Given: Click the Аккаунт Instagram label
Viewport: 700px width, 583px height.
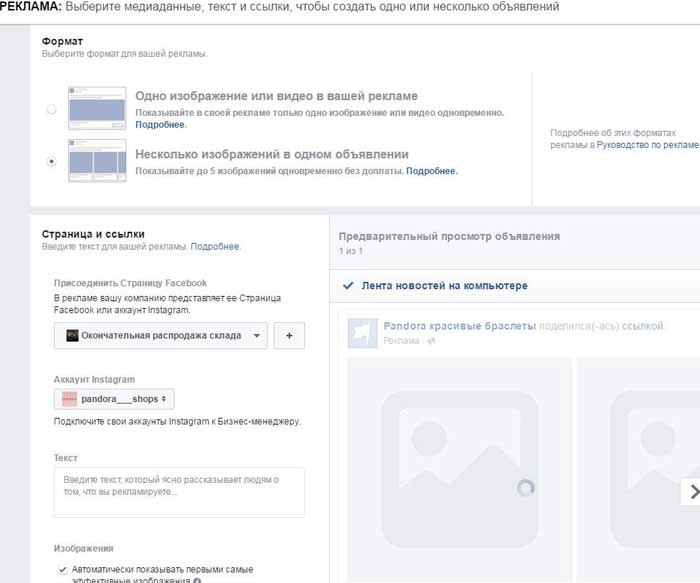Looking at the screenshot, I should tap(94, 379).
